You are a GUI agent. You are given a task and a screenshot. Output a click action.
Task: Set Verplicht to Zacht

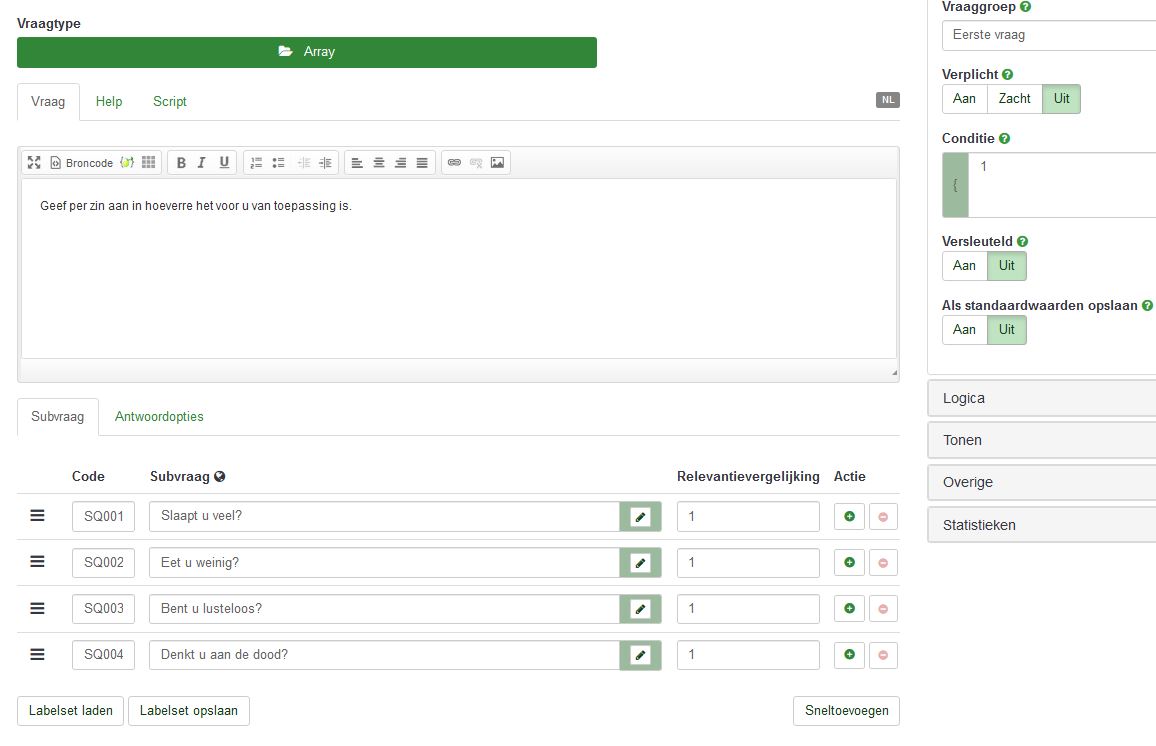1014,99
